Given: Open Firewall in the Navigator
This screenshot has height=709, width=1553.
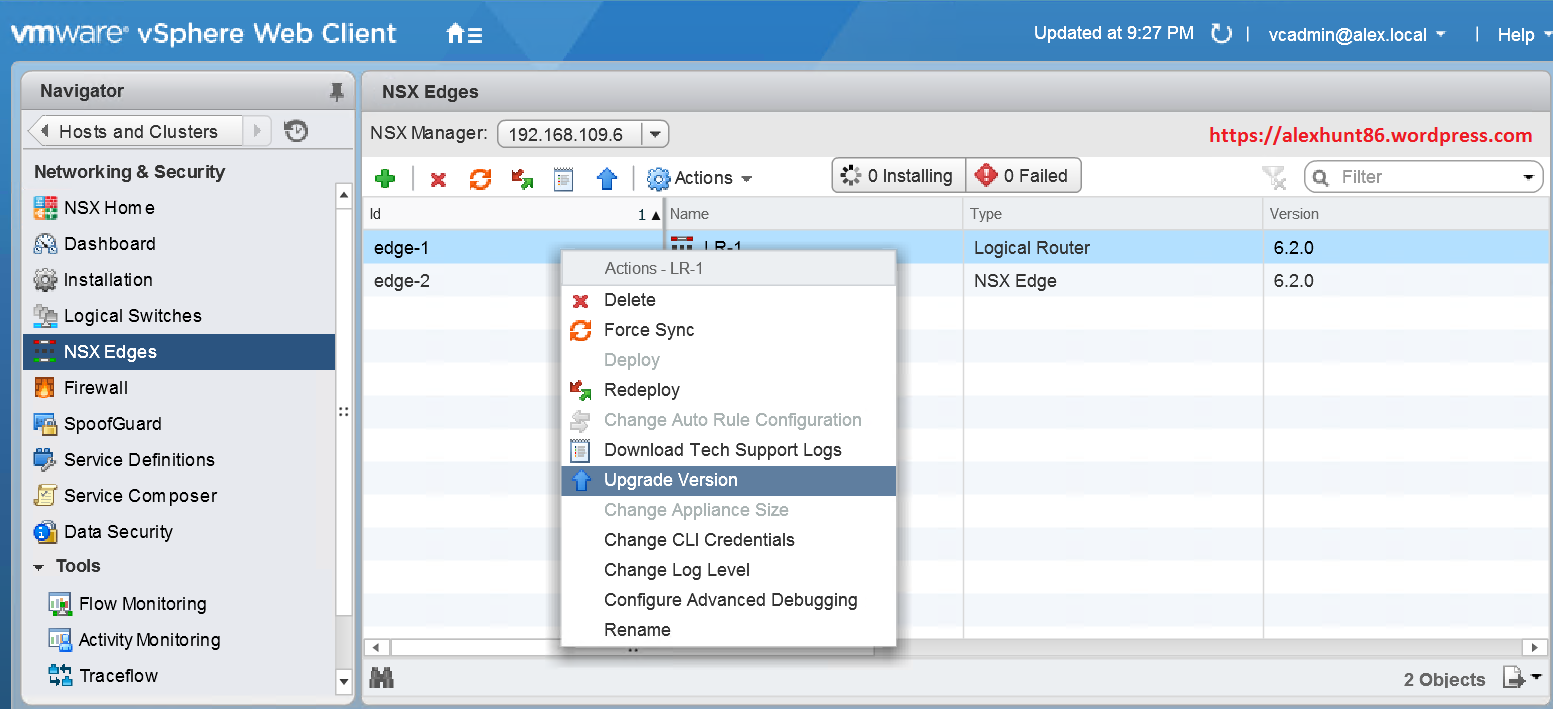Looking at the screenshot, I should tap(96, 388).
